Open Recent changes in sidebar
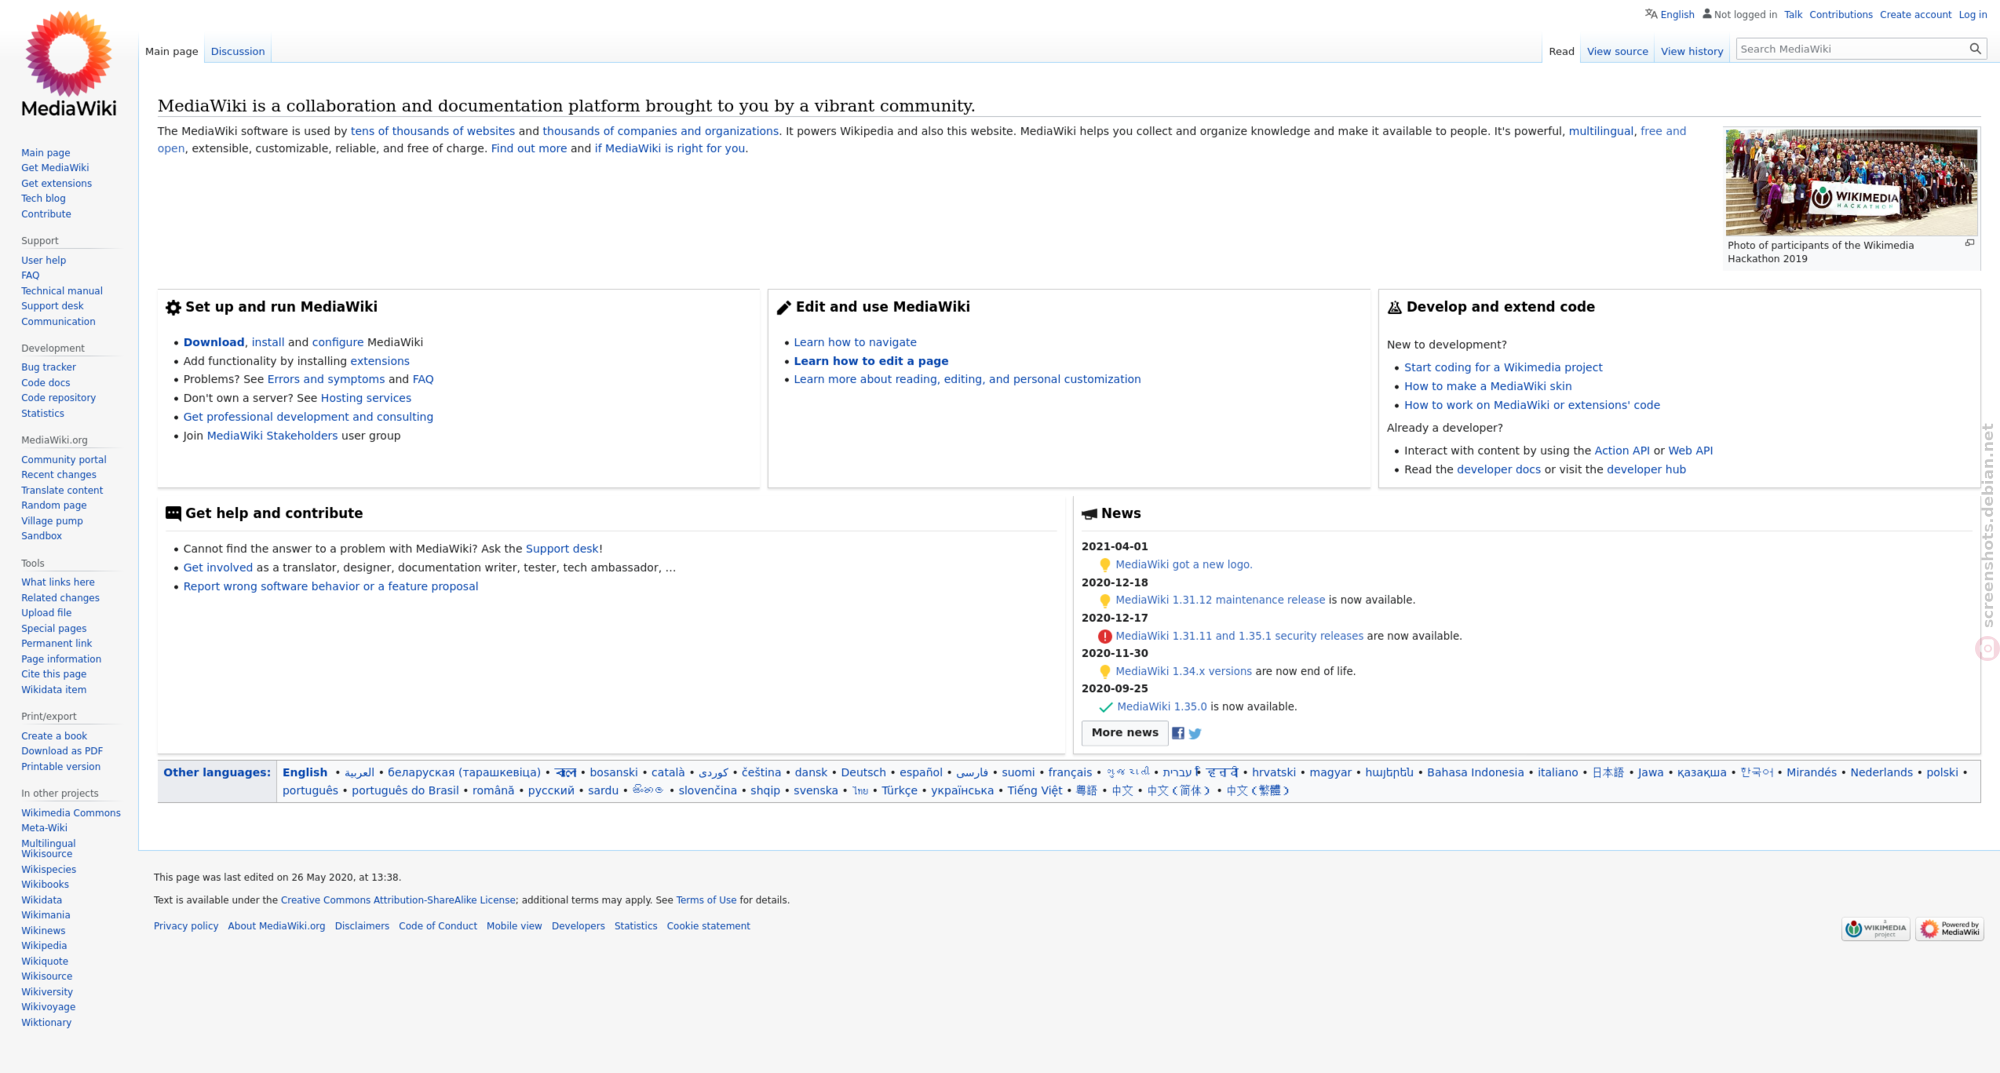 point(59,475)
